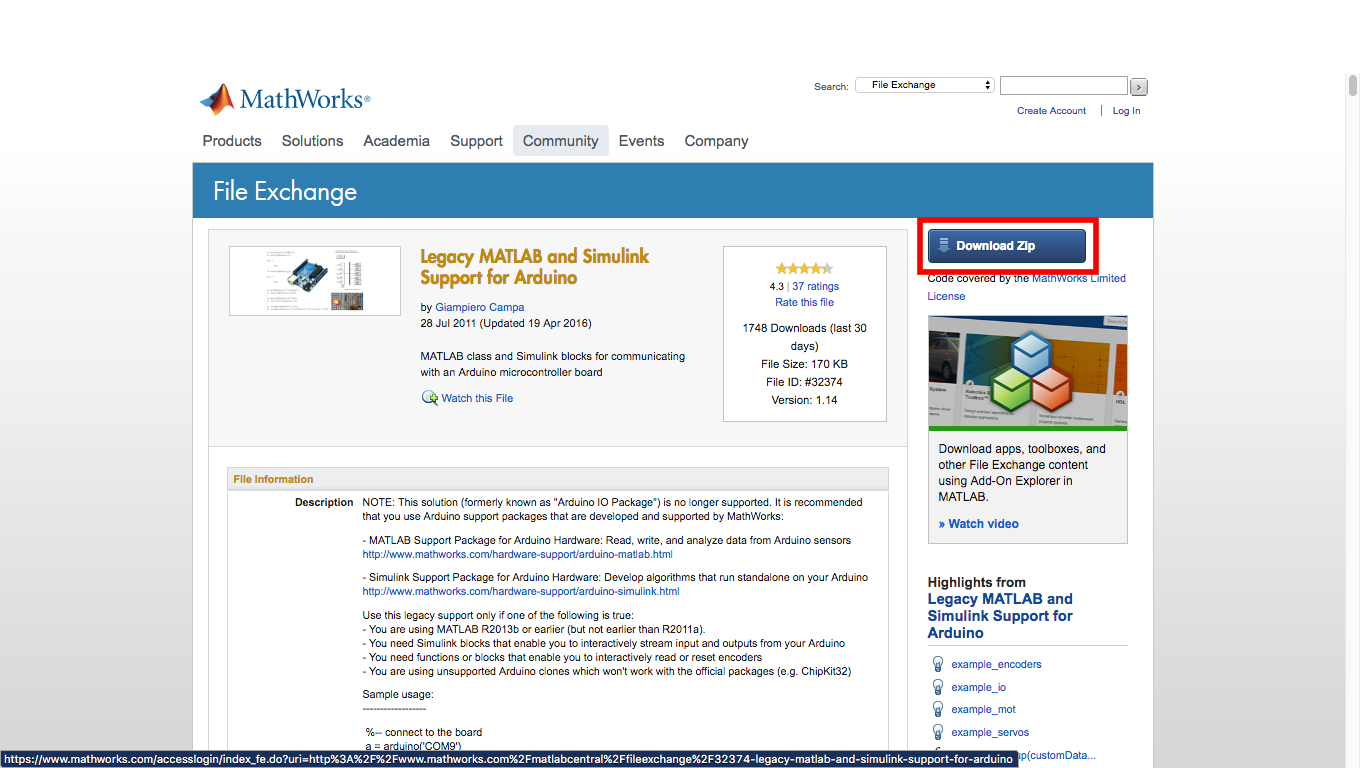Image resolution: width=1360 pixels, height=768 pixels.
Task: Open author Giampiero Campa's profile link
Action: point(479,307)
